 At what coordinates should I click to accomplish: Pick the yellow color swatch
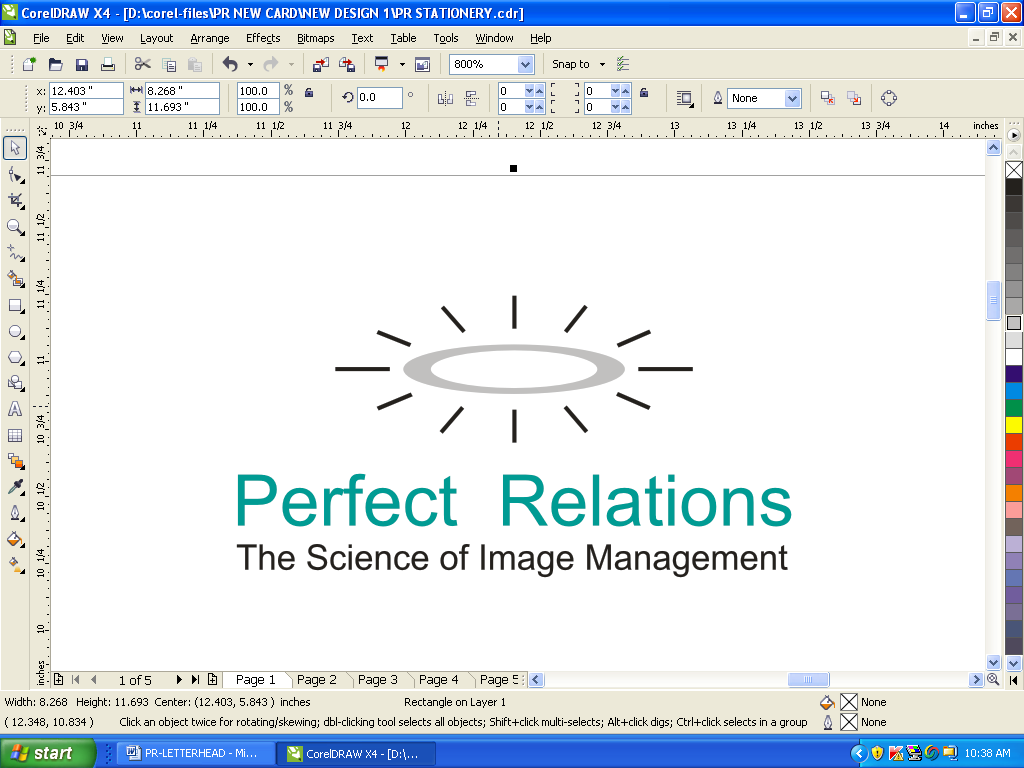(1014, 424)
